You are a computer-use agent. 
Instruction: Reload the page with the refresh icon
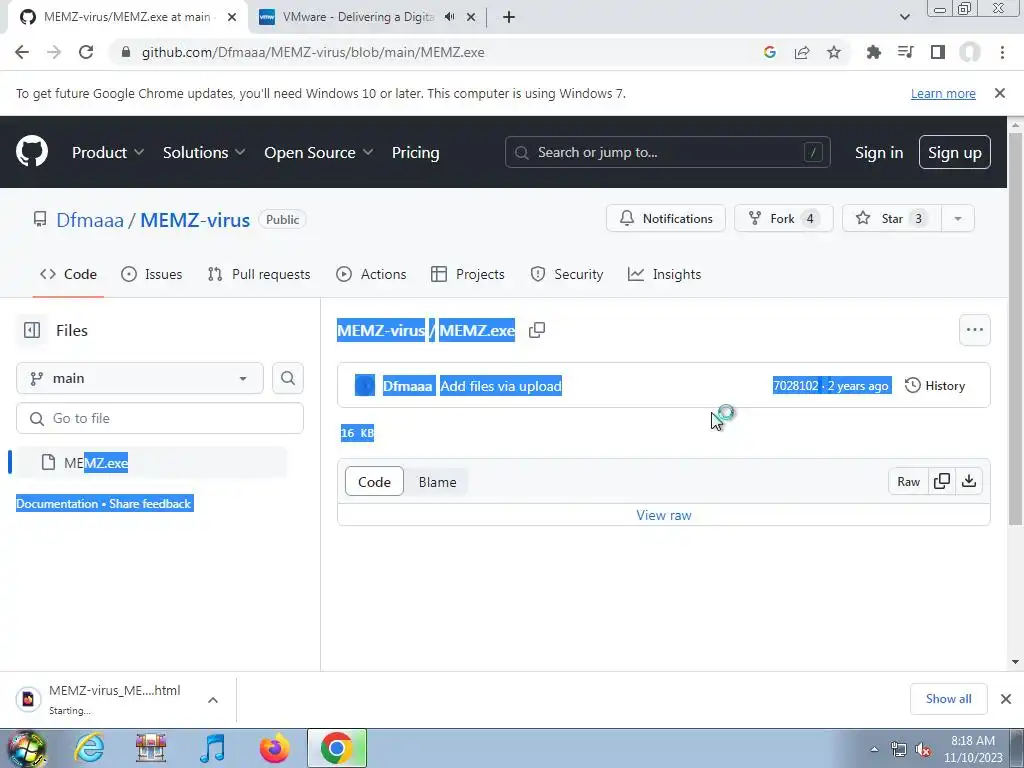point(86,52)
